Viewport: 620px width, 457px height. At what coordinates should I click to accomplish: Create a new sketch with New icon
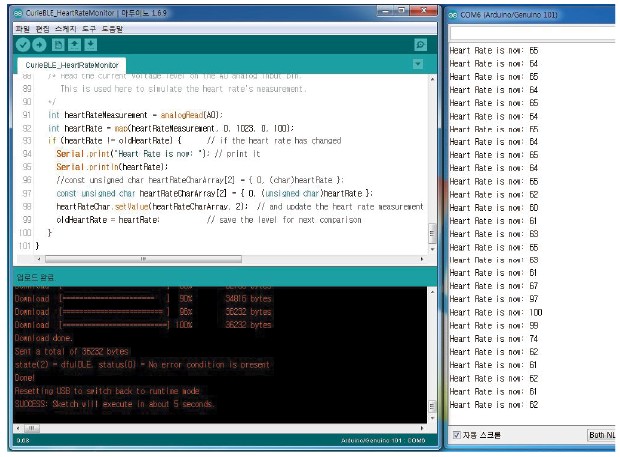pos(58,45)
